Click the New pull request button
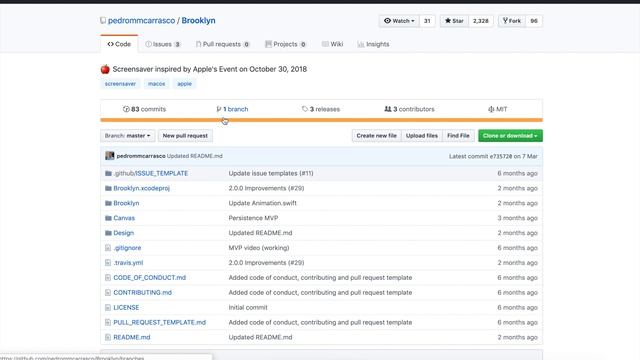The height and width of the screenshot is (360, 640). coord(185,136)
